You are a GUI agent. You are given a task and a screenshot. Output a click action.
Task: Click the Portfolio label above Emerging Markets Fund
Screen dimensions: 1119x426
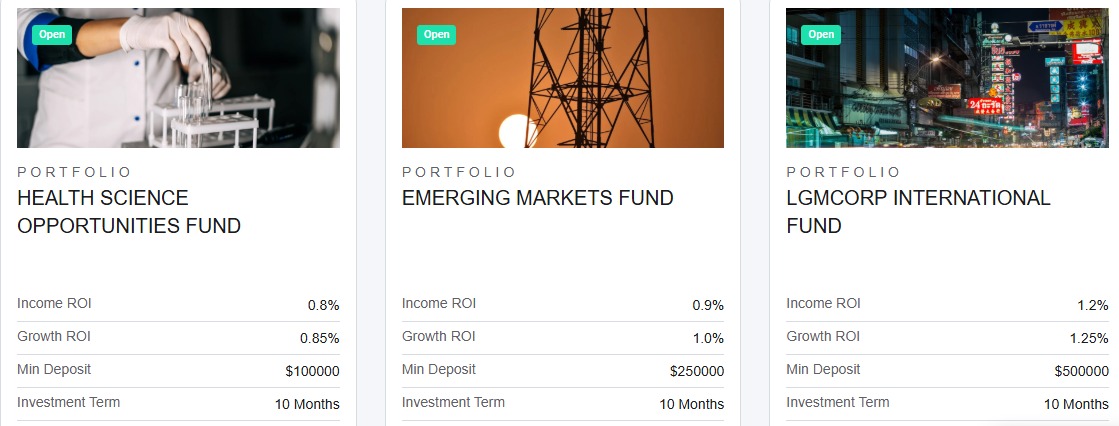pos(459,172)
